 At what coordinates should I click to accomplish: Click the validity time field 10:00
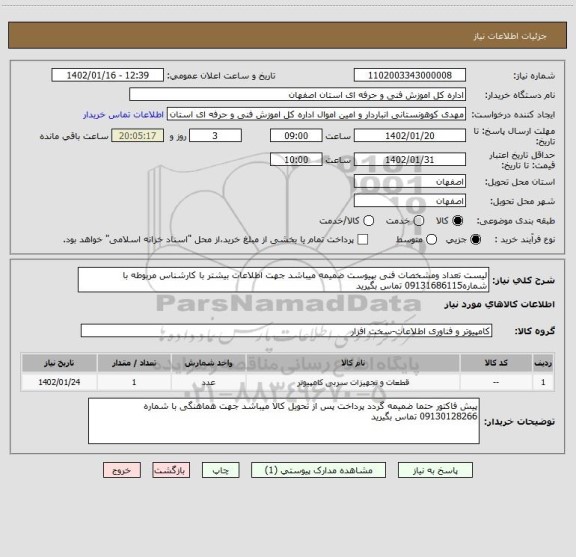click(296, 159)
